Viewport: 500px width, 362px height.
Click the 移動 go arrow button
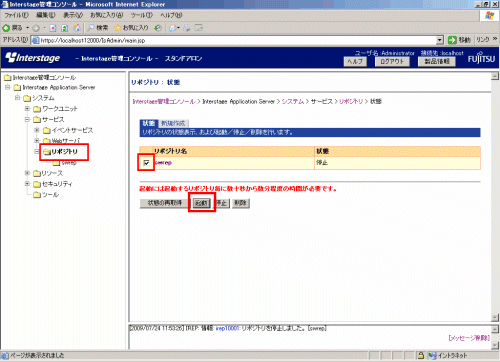459,40
